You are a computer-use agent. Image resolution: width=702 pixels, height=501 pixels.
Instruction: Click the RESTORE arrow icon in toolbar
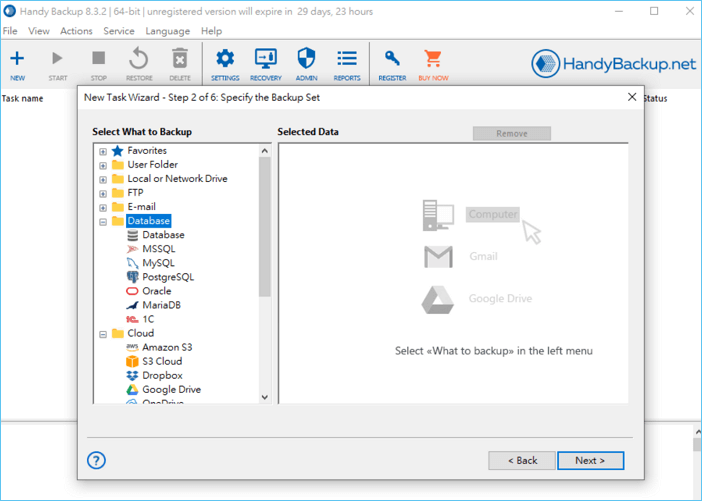click(139, 59)
